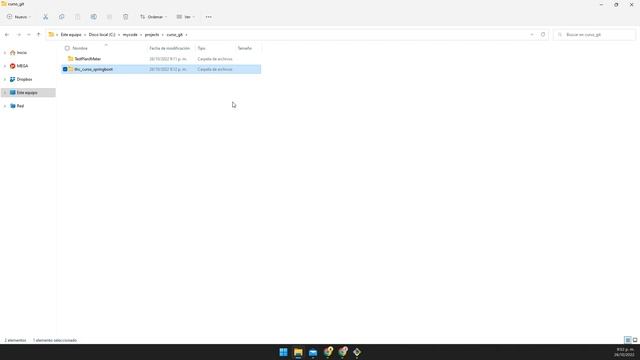Open the Ordenar sort dropdown
This screenshot has height=360, width=640.
coord(153,17)
